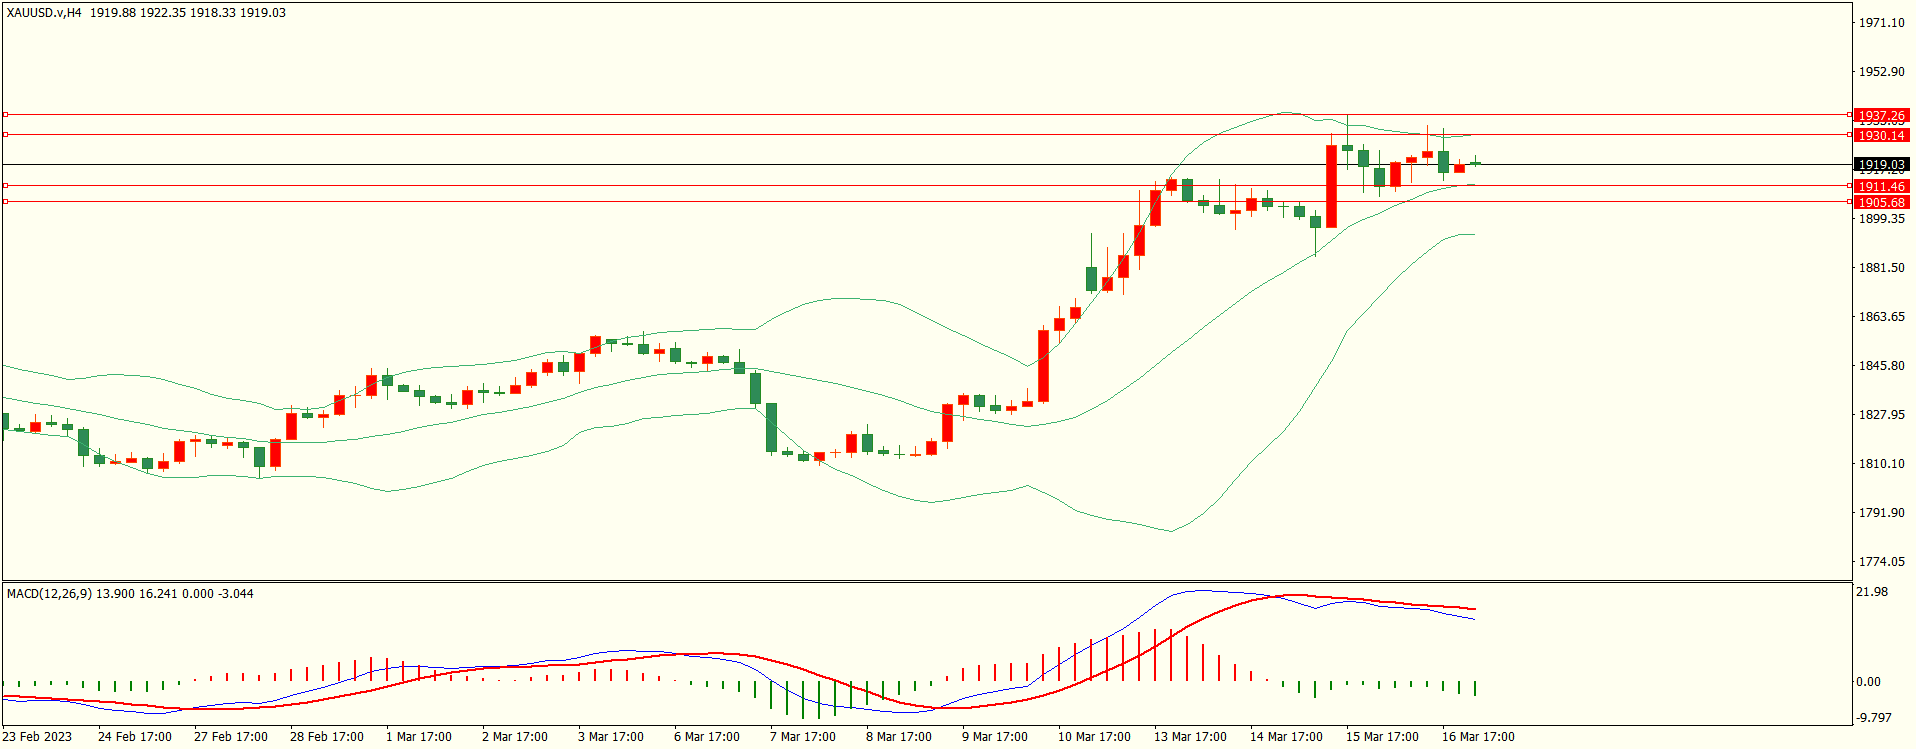Click the large green candle on 7 Mar
The width and height of the screenshot is (1916, 749).
point(771,427)
